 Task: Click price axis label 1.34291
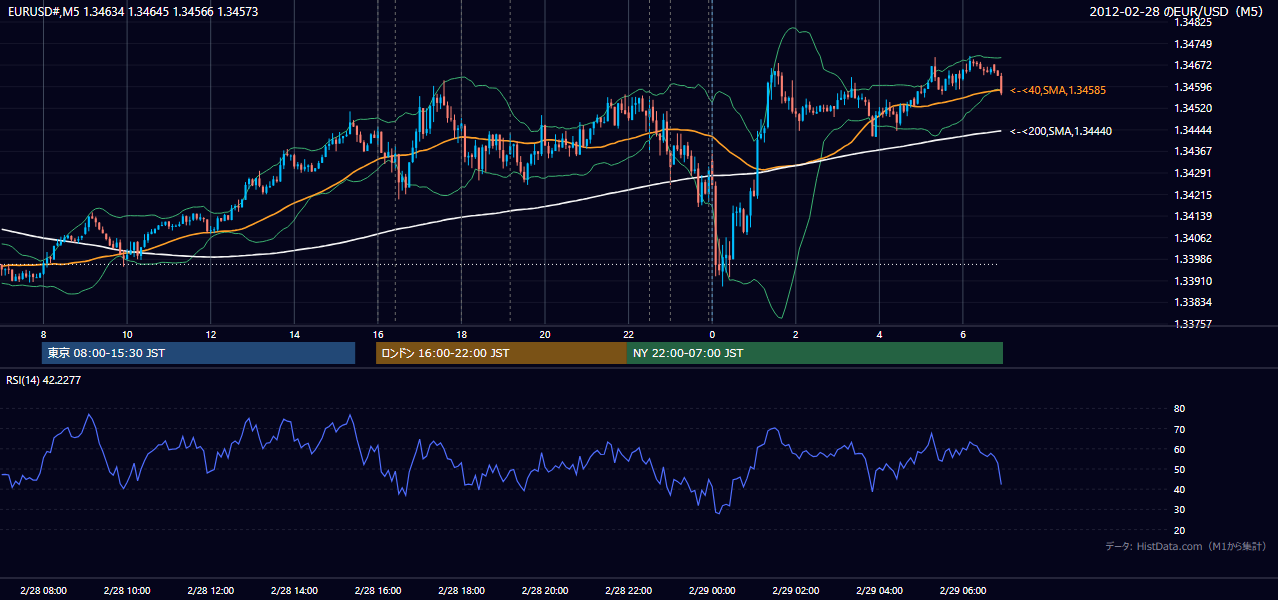(1193, 173)
